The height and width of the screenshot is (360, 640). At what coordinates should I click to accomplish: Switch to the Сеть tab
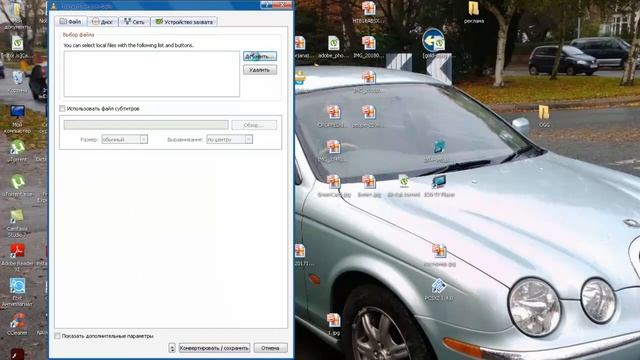[x=134, y=22]
